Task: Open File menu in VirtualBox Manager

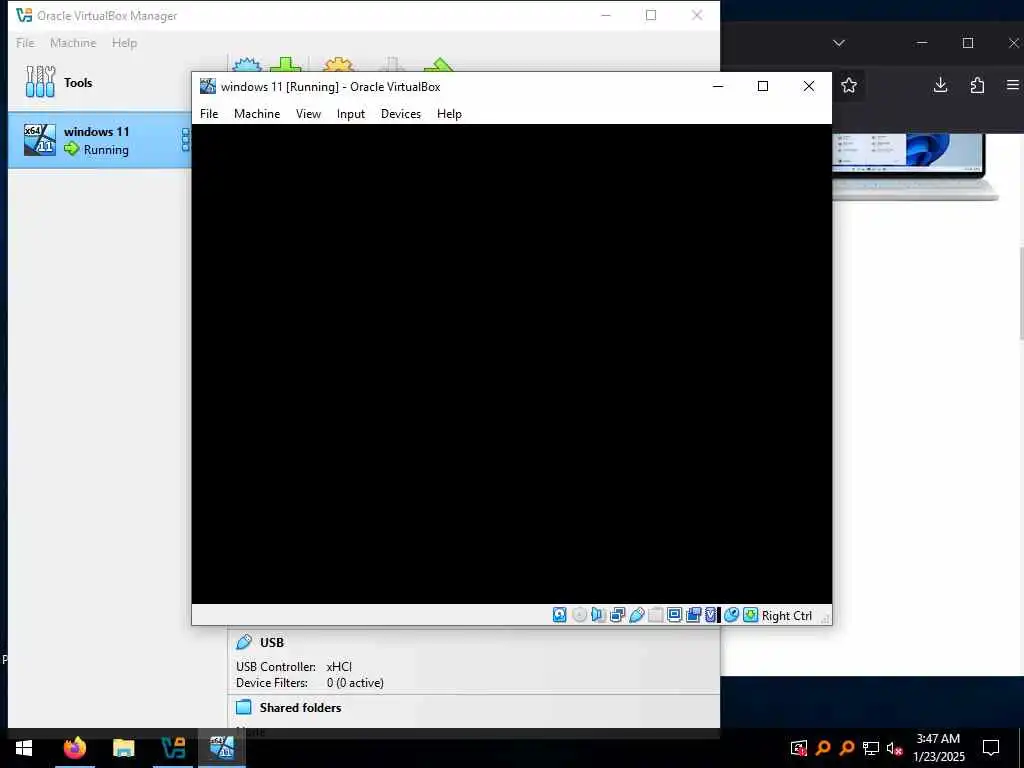Action: [x=25, y=43]
